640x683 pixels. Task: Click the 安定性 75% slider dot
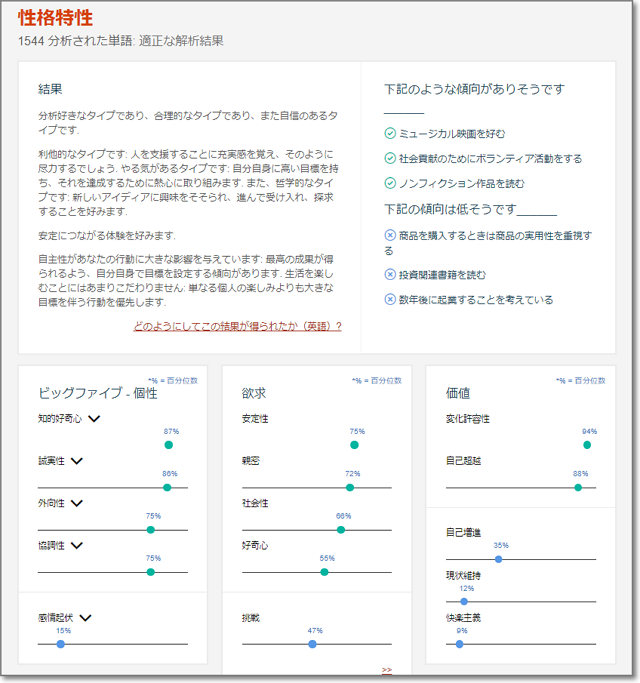click(x=355, y=444)
